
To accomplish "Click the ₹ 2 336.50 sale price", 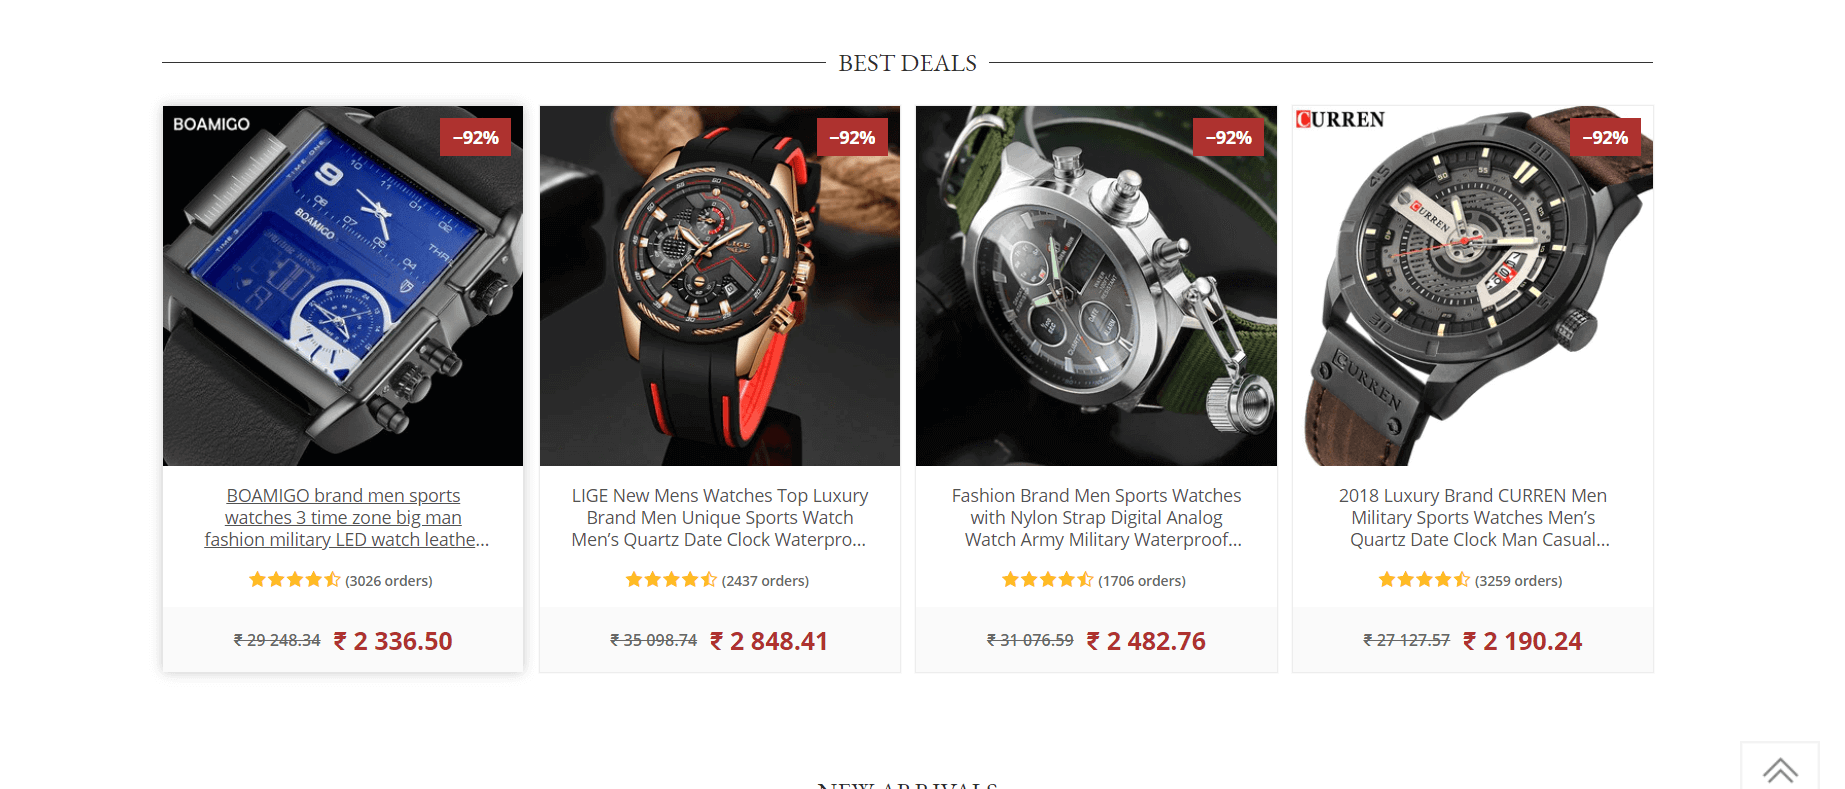I will click(393, 641).
